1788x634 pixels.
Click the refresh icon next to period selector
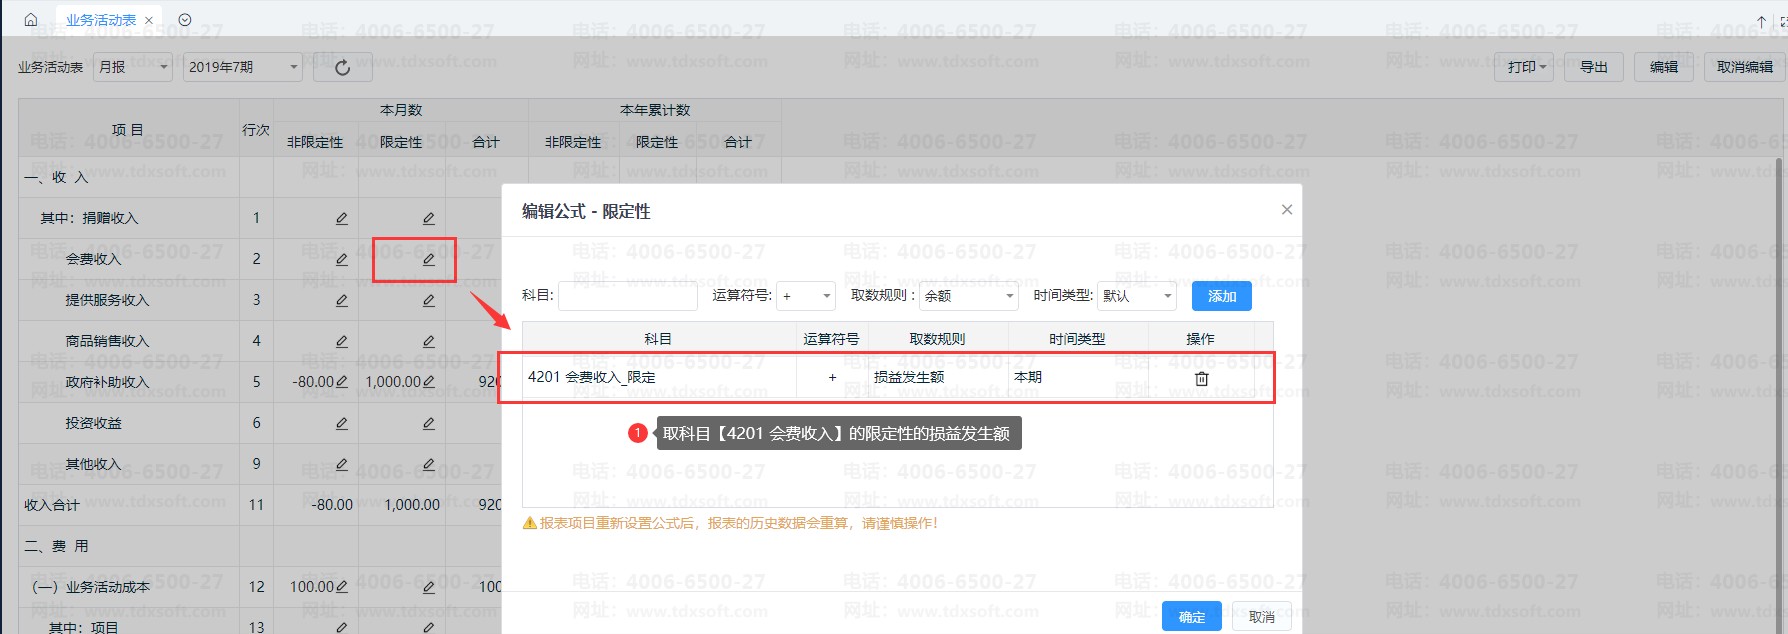[342, 68]
